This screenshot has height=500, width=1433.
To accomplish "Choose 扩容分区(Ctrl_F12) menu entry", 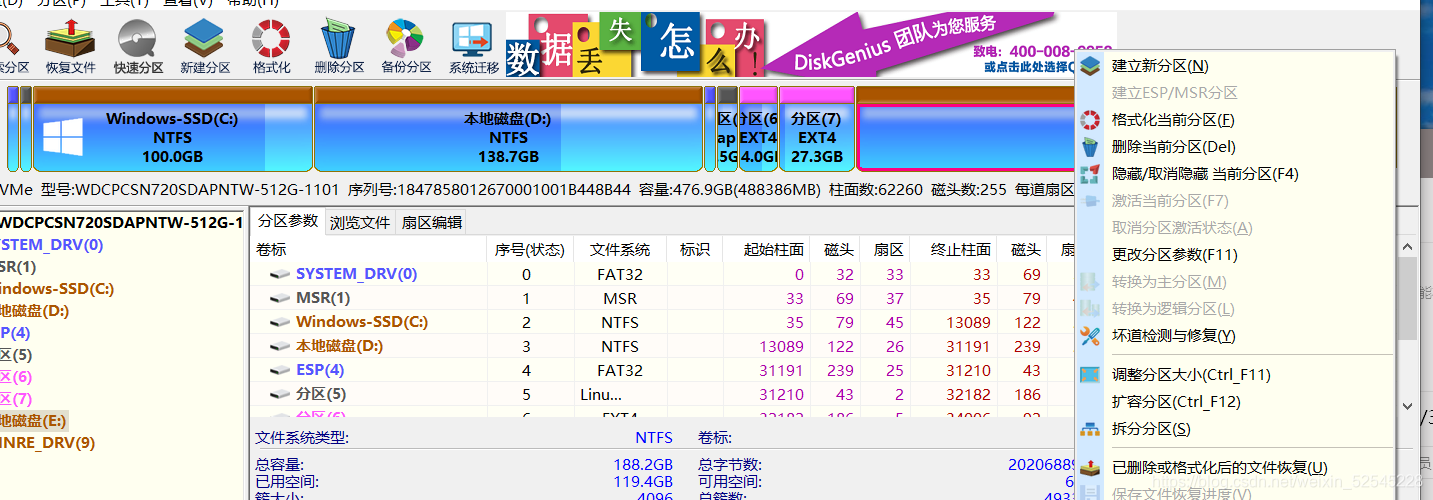I will point(1176,402).
